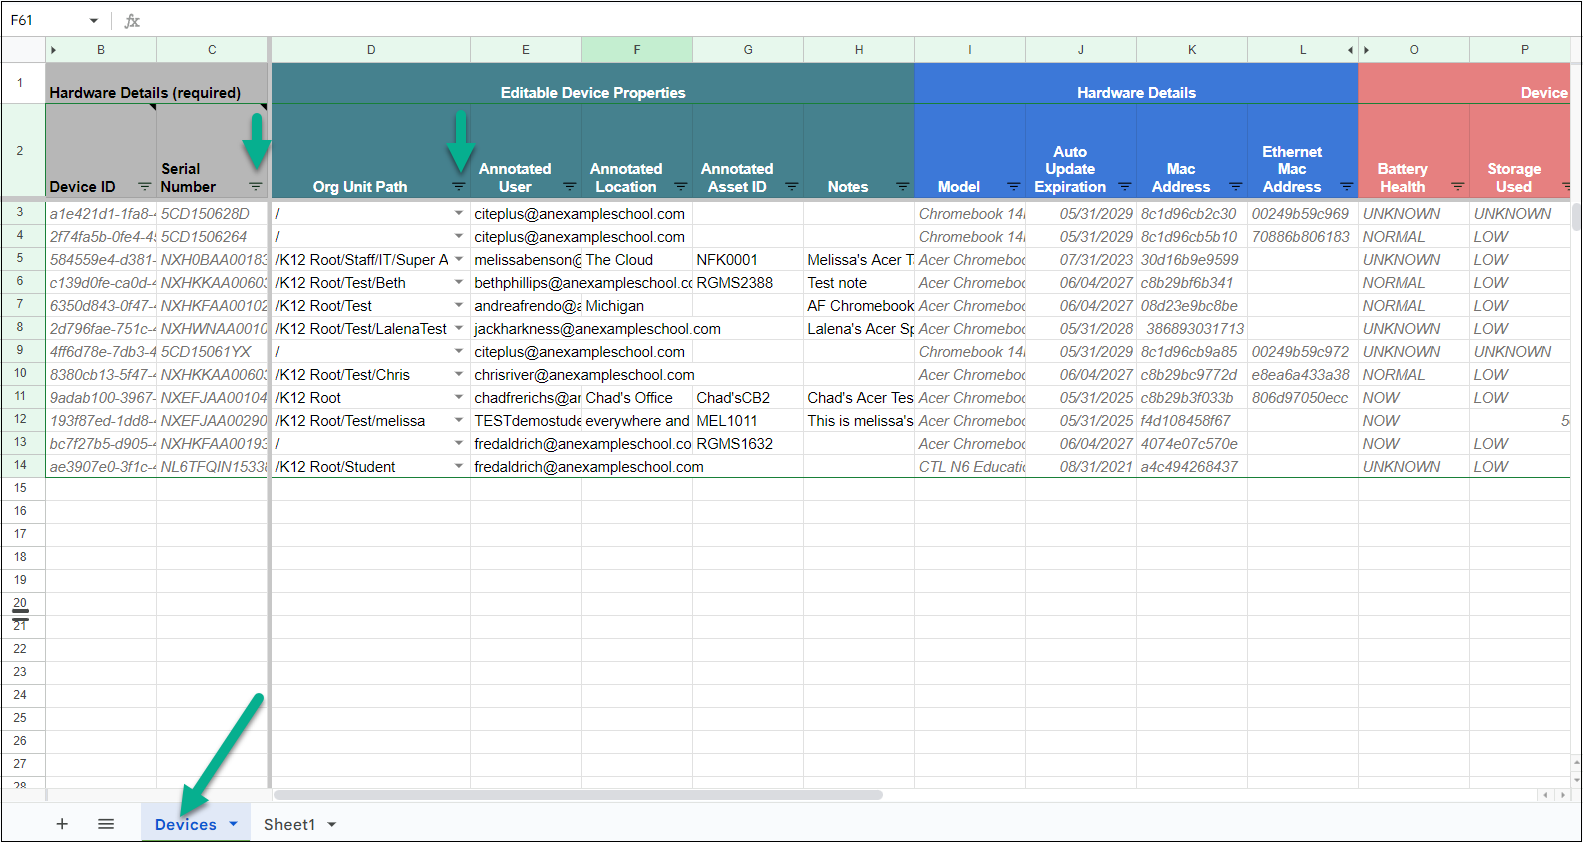
Task: Open filter for Mac Address column
Action: pos(1236,187)
